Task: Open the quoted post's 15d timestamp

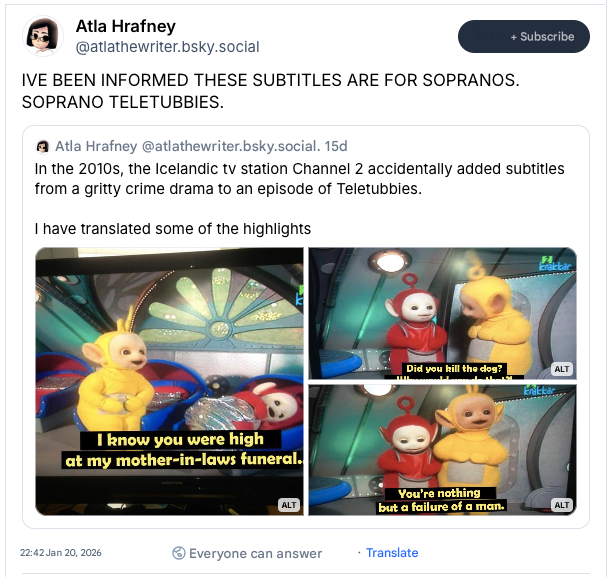Action: tap(336, 146)
